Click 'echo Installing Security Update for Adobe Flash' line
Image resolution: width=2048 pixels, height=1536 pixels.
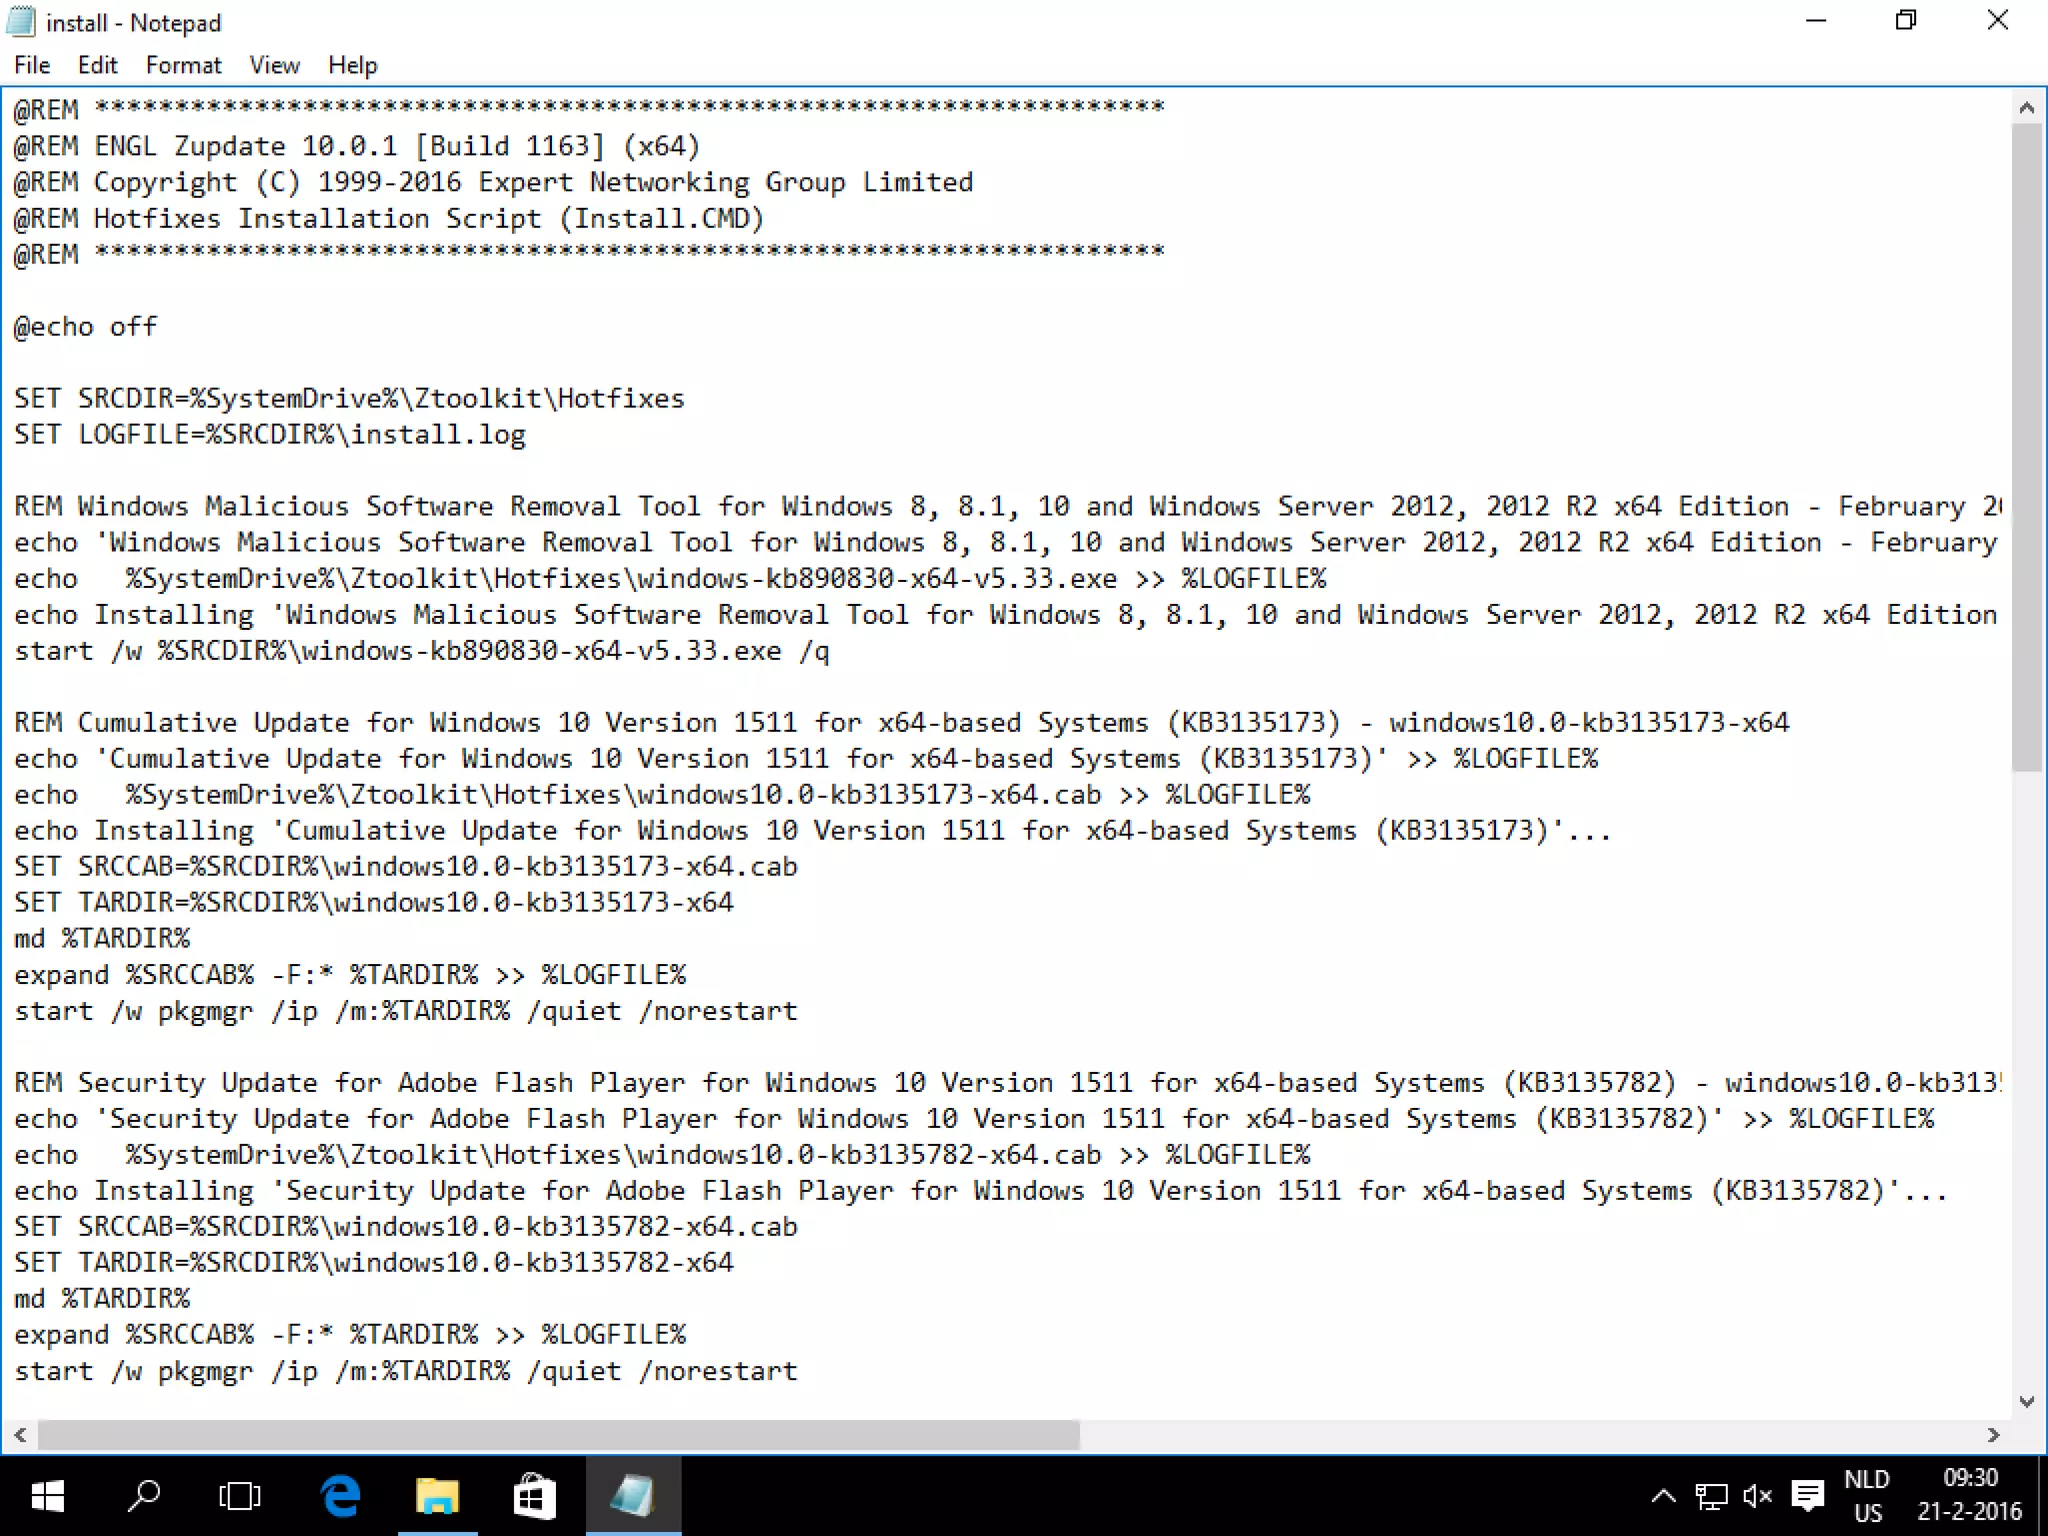tap(981, 1191)
